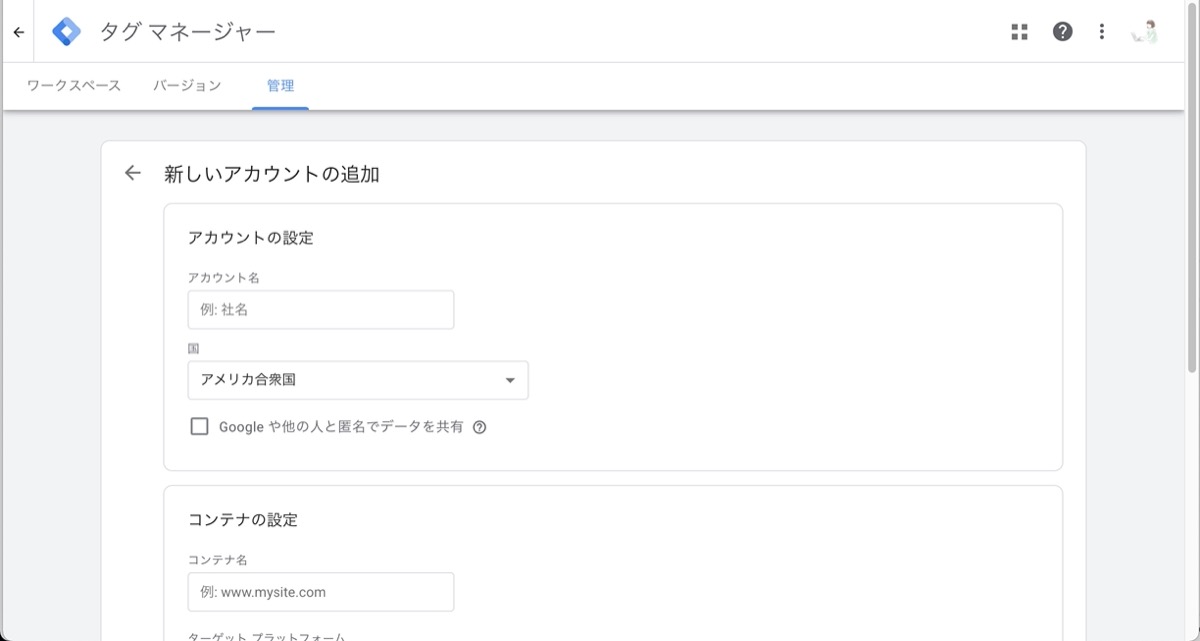Viewport: 1200px width, 641px height.
Task: Focus the コンテナ名 text field
Action: tap(321, 592)
